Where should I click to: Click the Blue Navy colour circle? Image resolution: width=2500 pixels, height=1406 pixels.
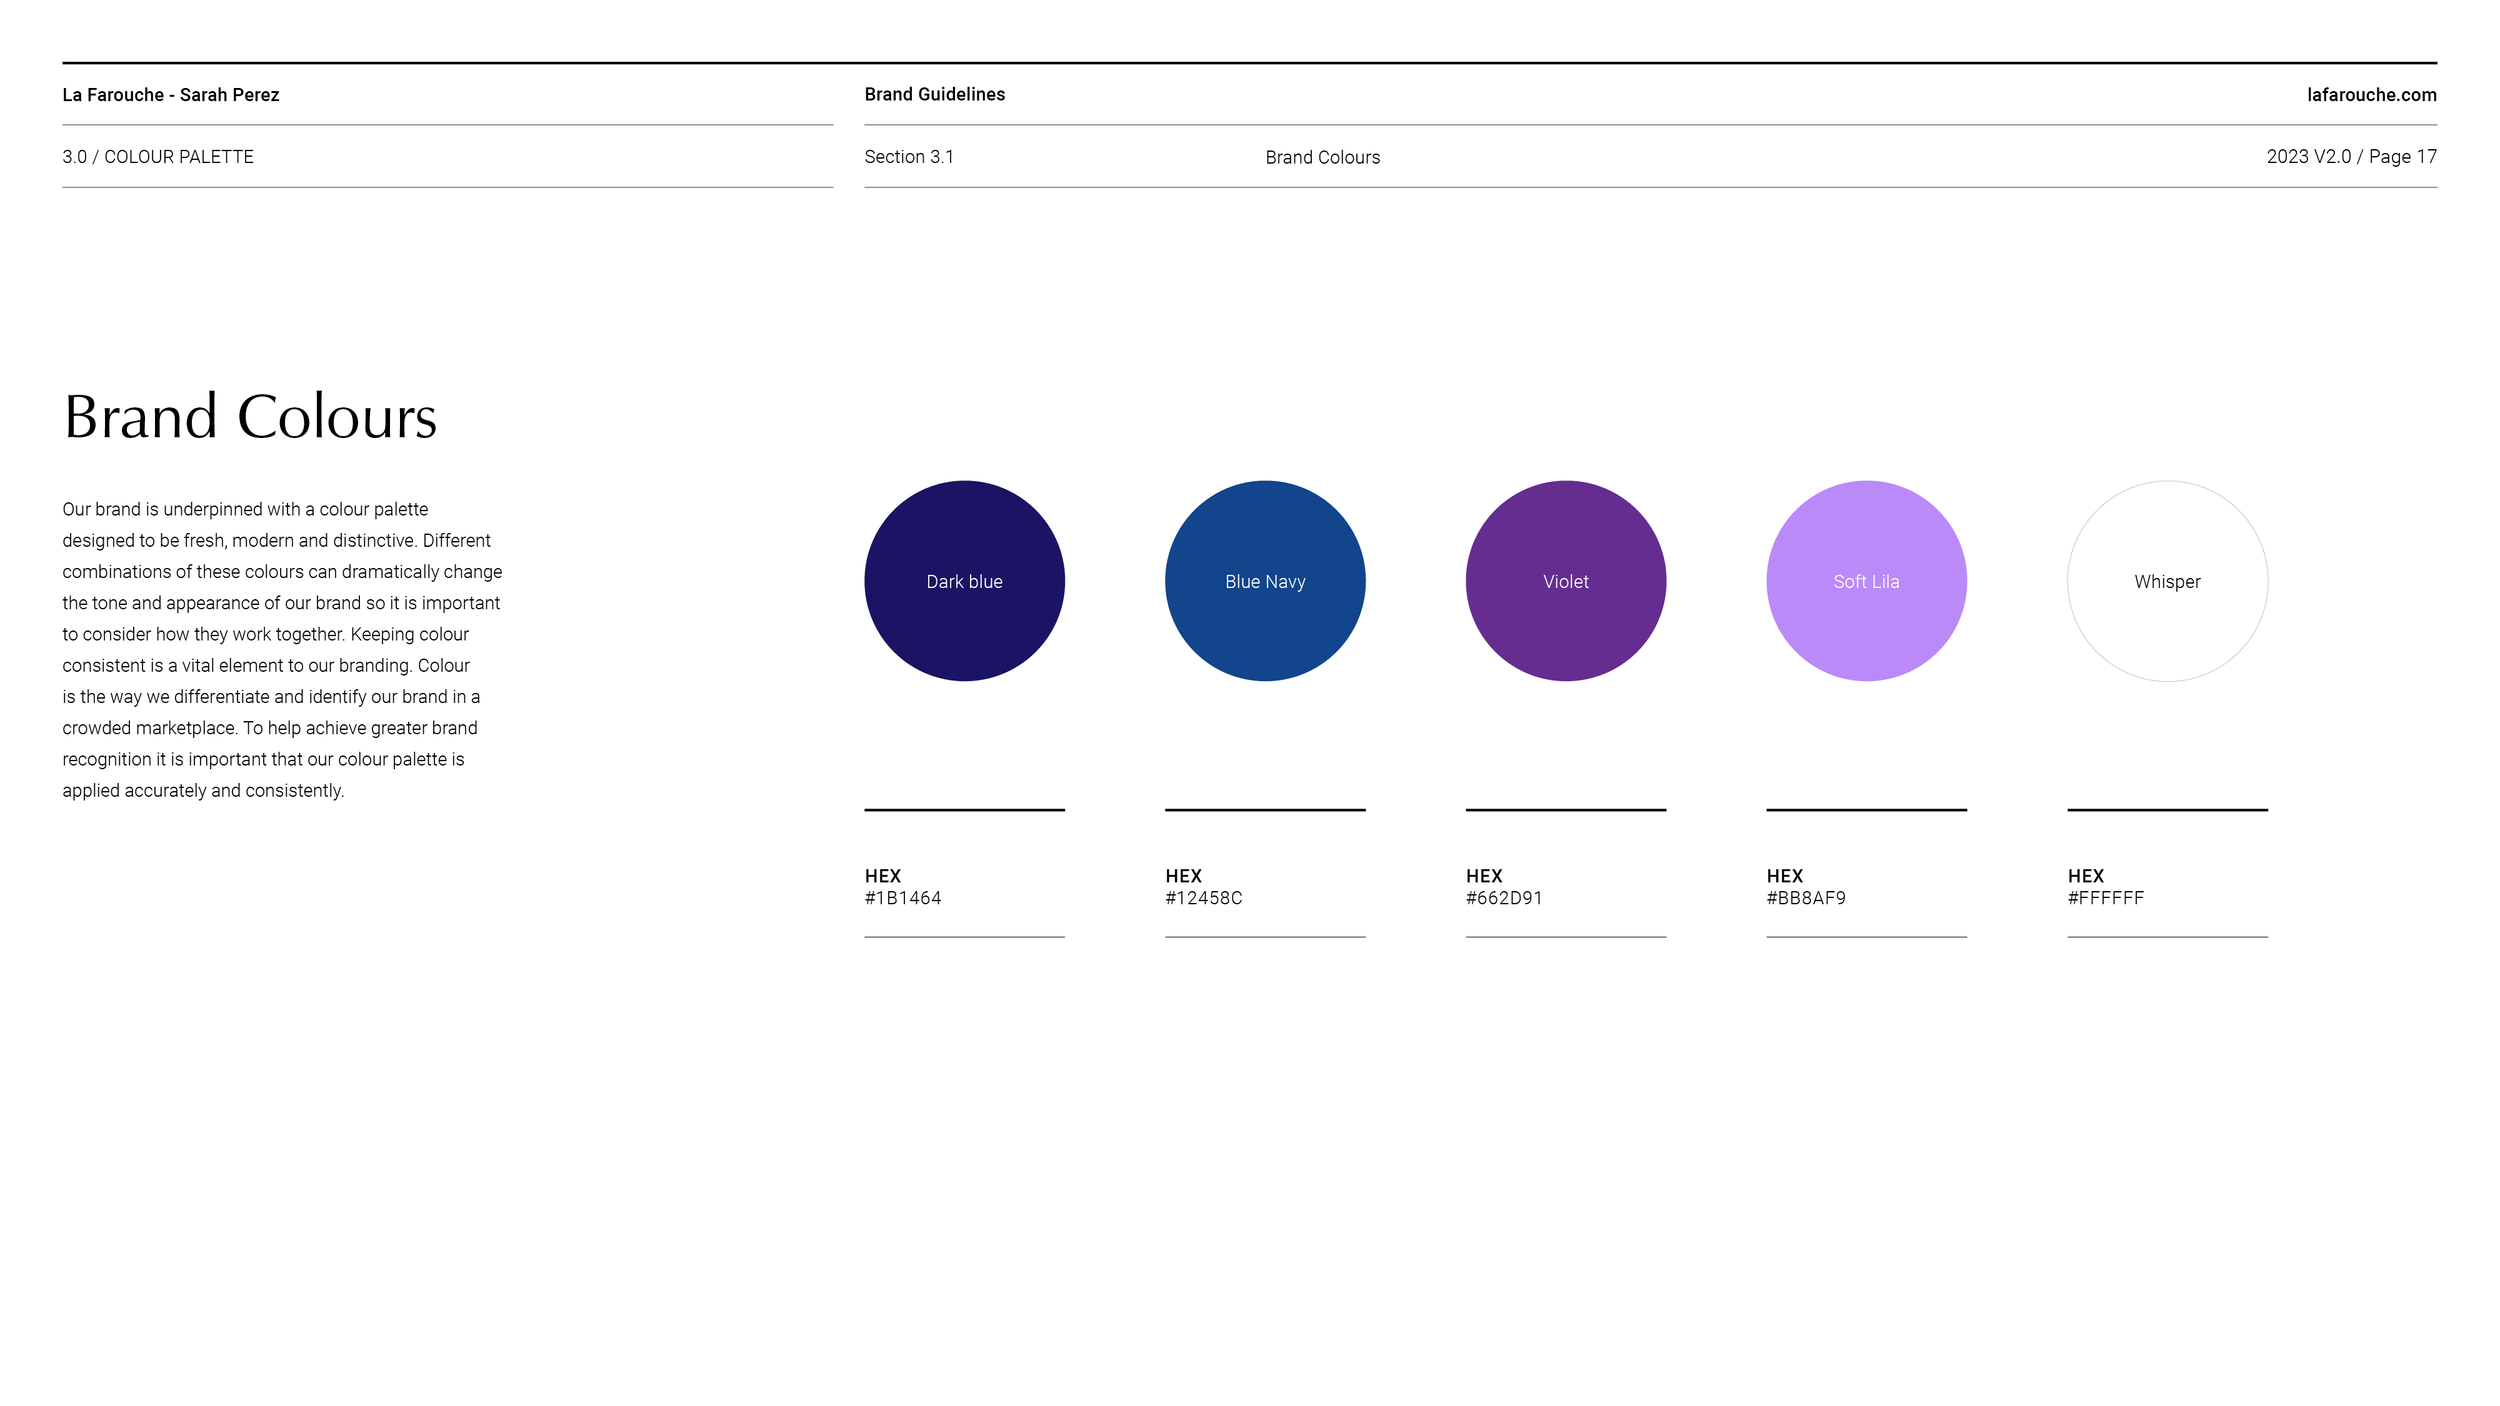click(1265, 581)
